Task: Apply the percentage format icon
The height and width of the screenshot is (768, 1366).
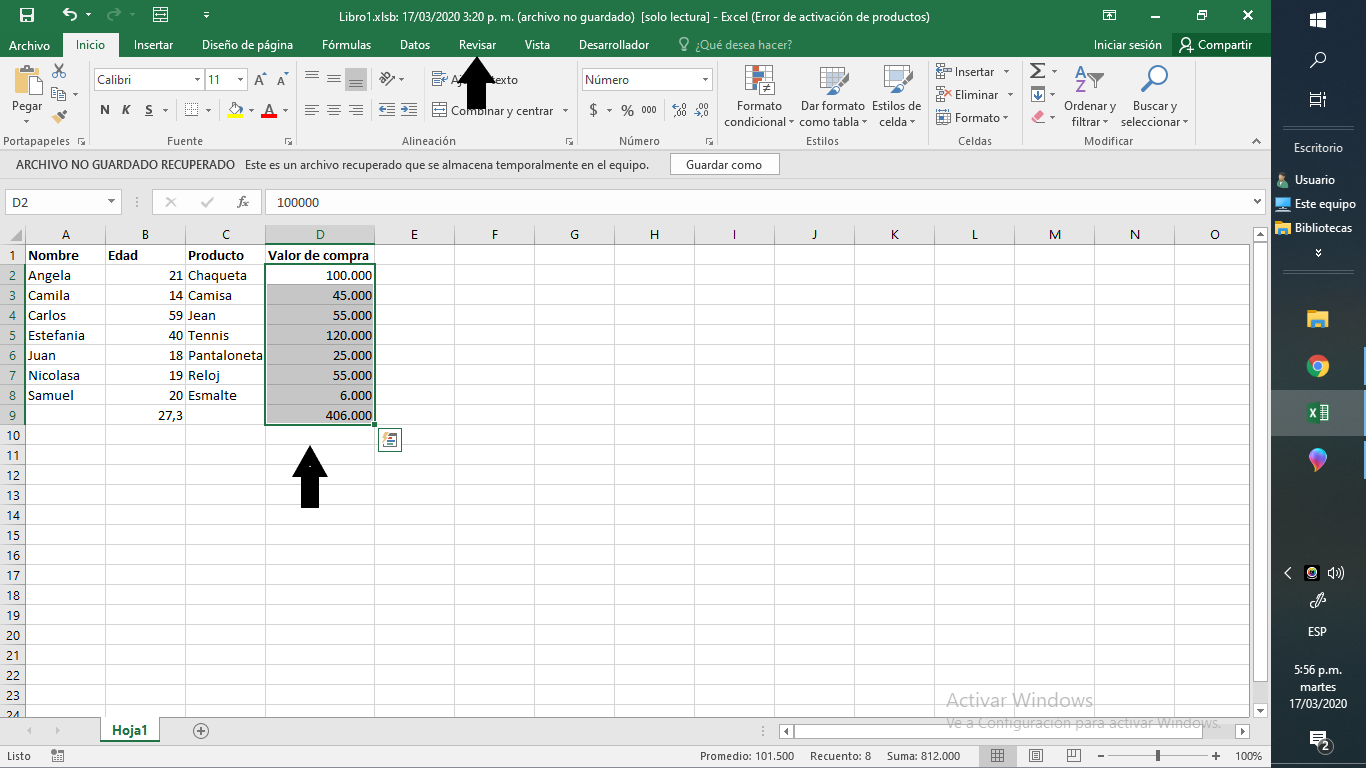Action: click(629, 111)
